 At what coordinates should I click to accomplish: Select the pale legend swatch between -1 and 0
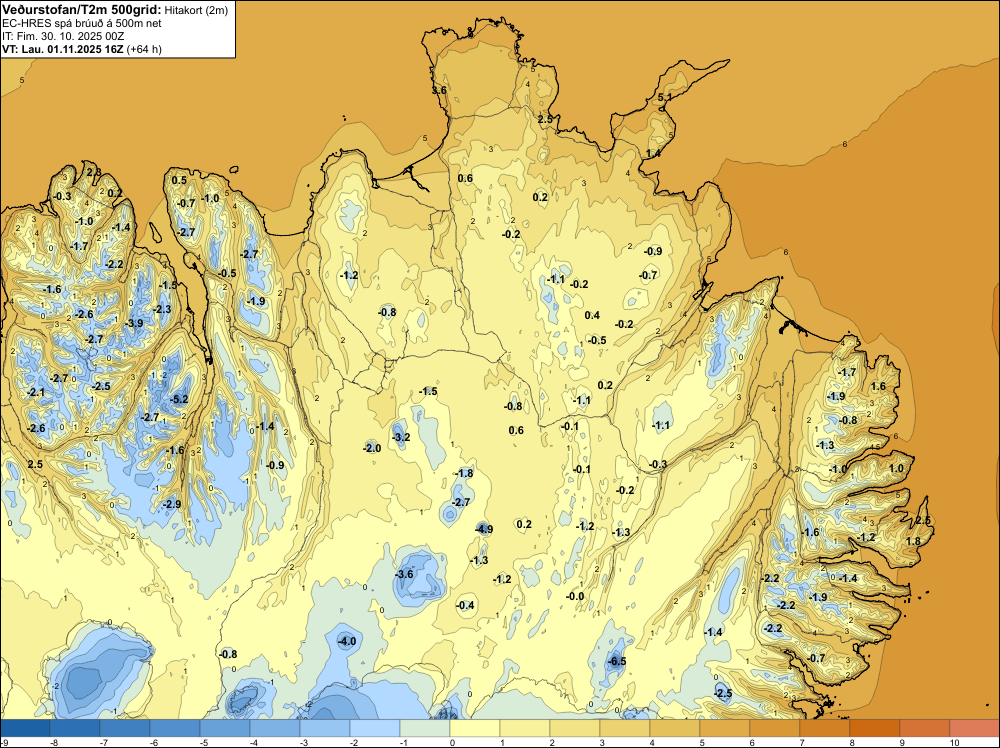(425, 728)
